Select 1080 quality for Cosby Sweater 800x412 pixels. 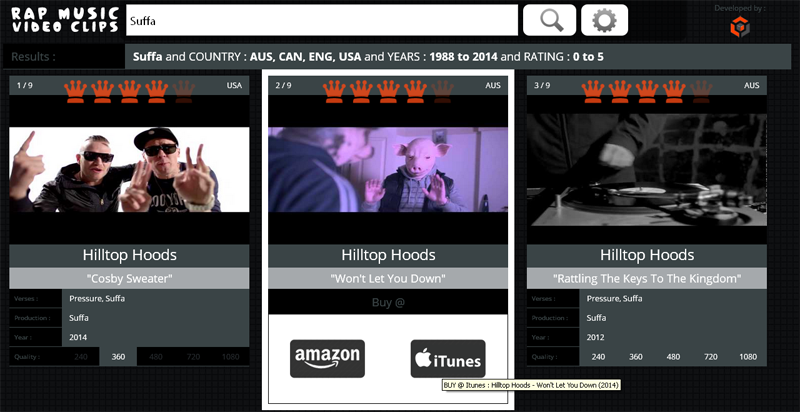coord(231,357)
